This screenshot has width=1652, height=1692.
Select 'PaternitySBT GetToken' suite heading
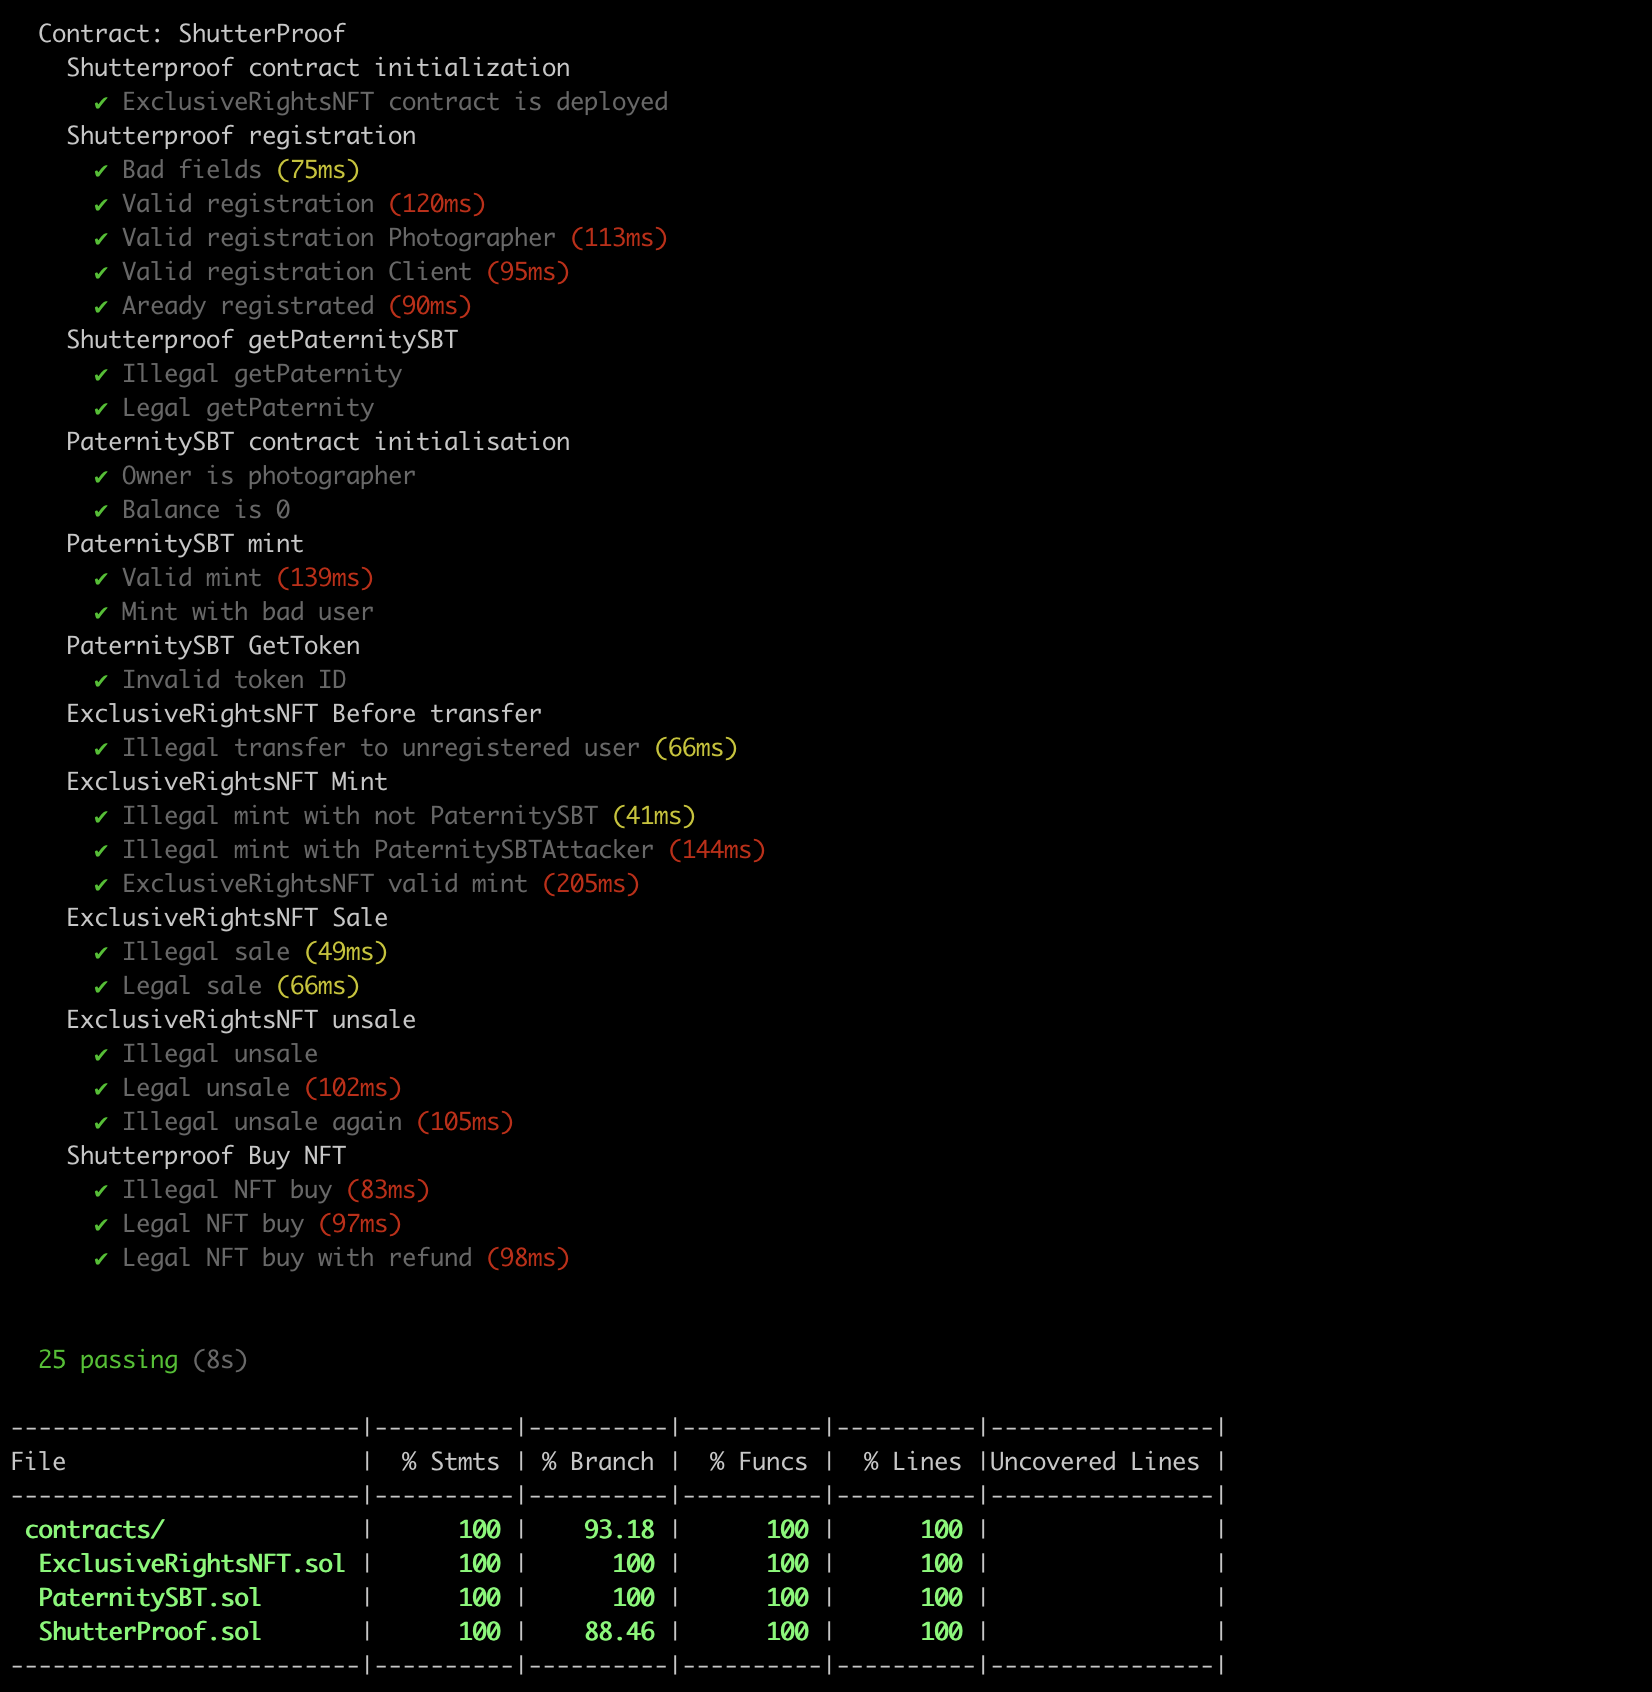tap(213, 646)
